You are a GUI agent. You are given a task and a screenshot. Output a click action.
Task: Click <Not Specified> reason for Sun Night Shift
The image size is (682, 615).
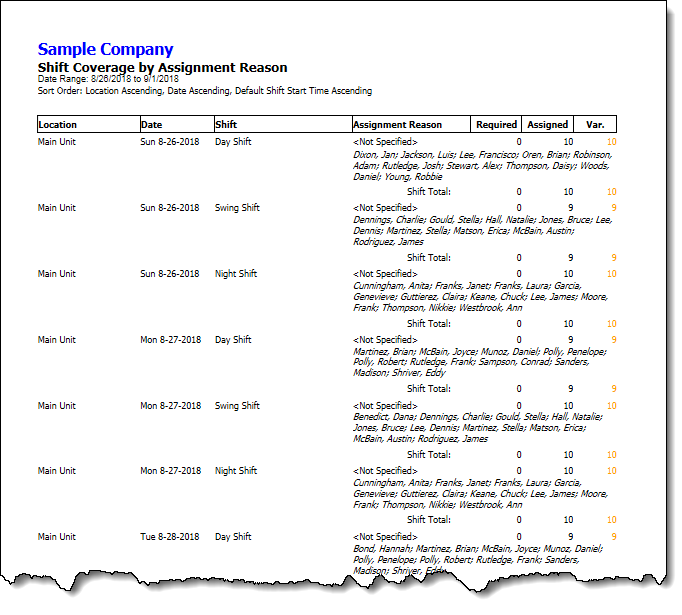click(x=385, y=274)
